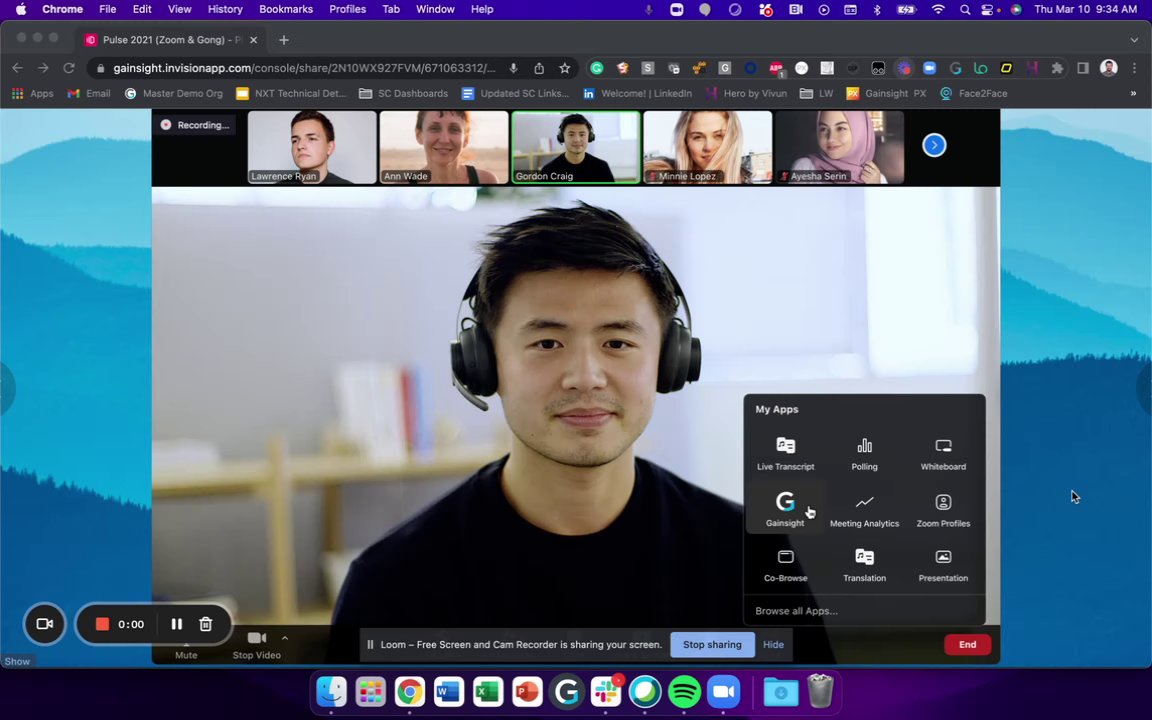Bookmark this page with star icon

click(564, 68)
